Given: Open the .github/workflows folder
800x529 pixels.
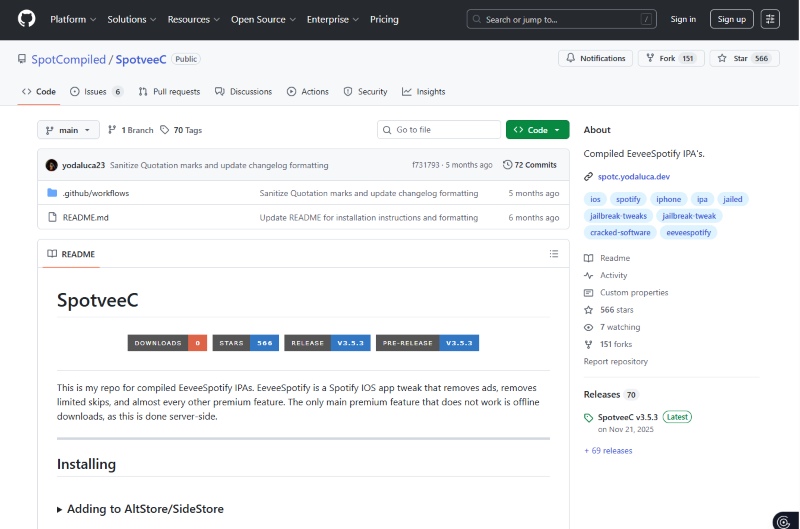Looking at the screenshot, I should tap(96, 193).
